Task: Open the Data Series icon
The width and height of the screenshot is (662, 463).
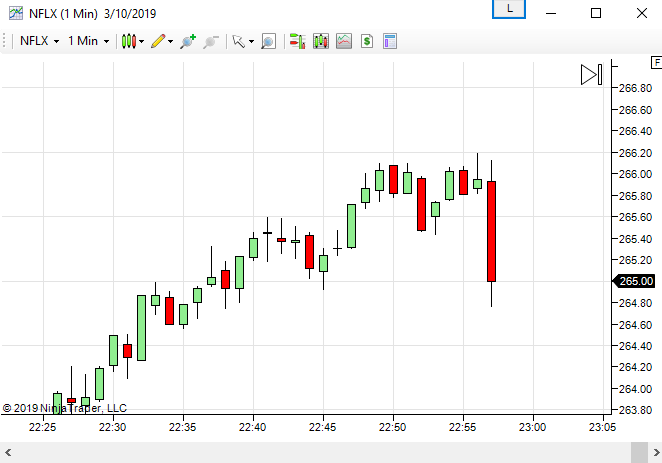Action: 321,41
